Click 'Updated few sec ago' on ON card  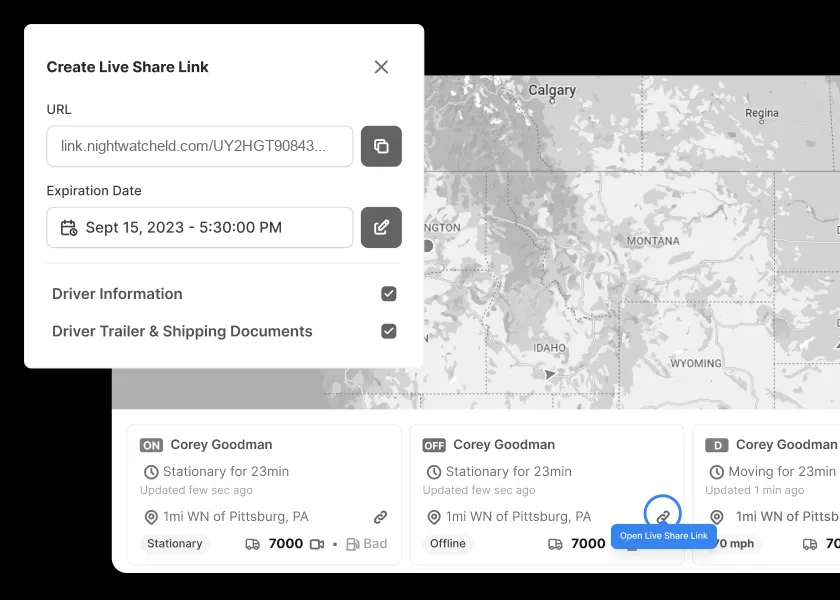[196, 490]
